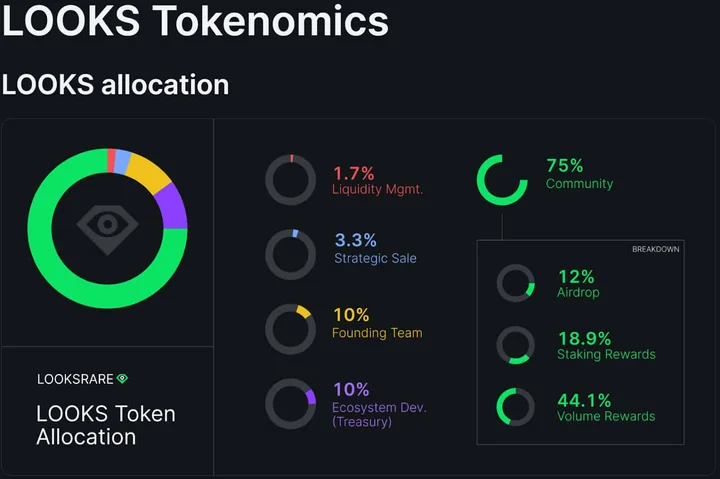Click the Ecosystem Dev. Treasury ring icon
The height and width of the screenshot is (479, 720).
(291, 404)
